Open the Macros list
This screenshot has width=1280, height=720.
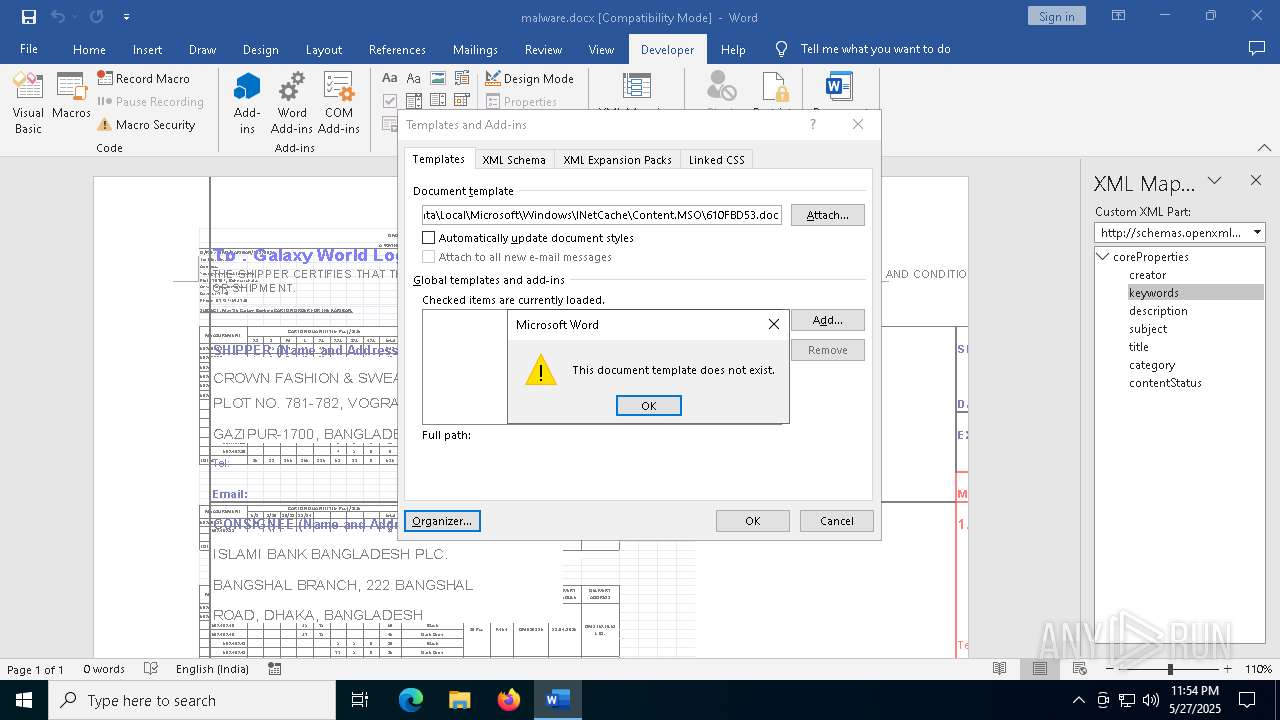71,96
